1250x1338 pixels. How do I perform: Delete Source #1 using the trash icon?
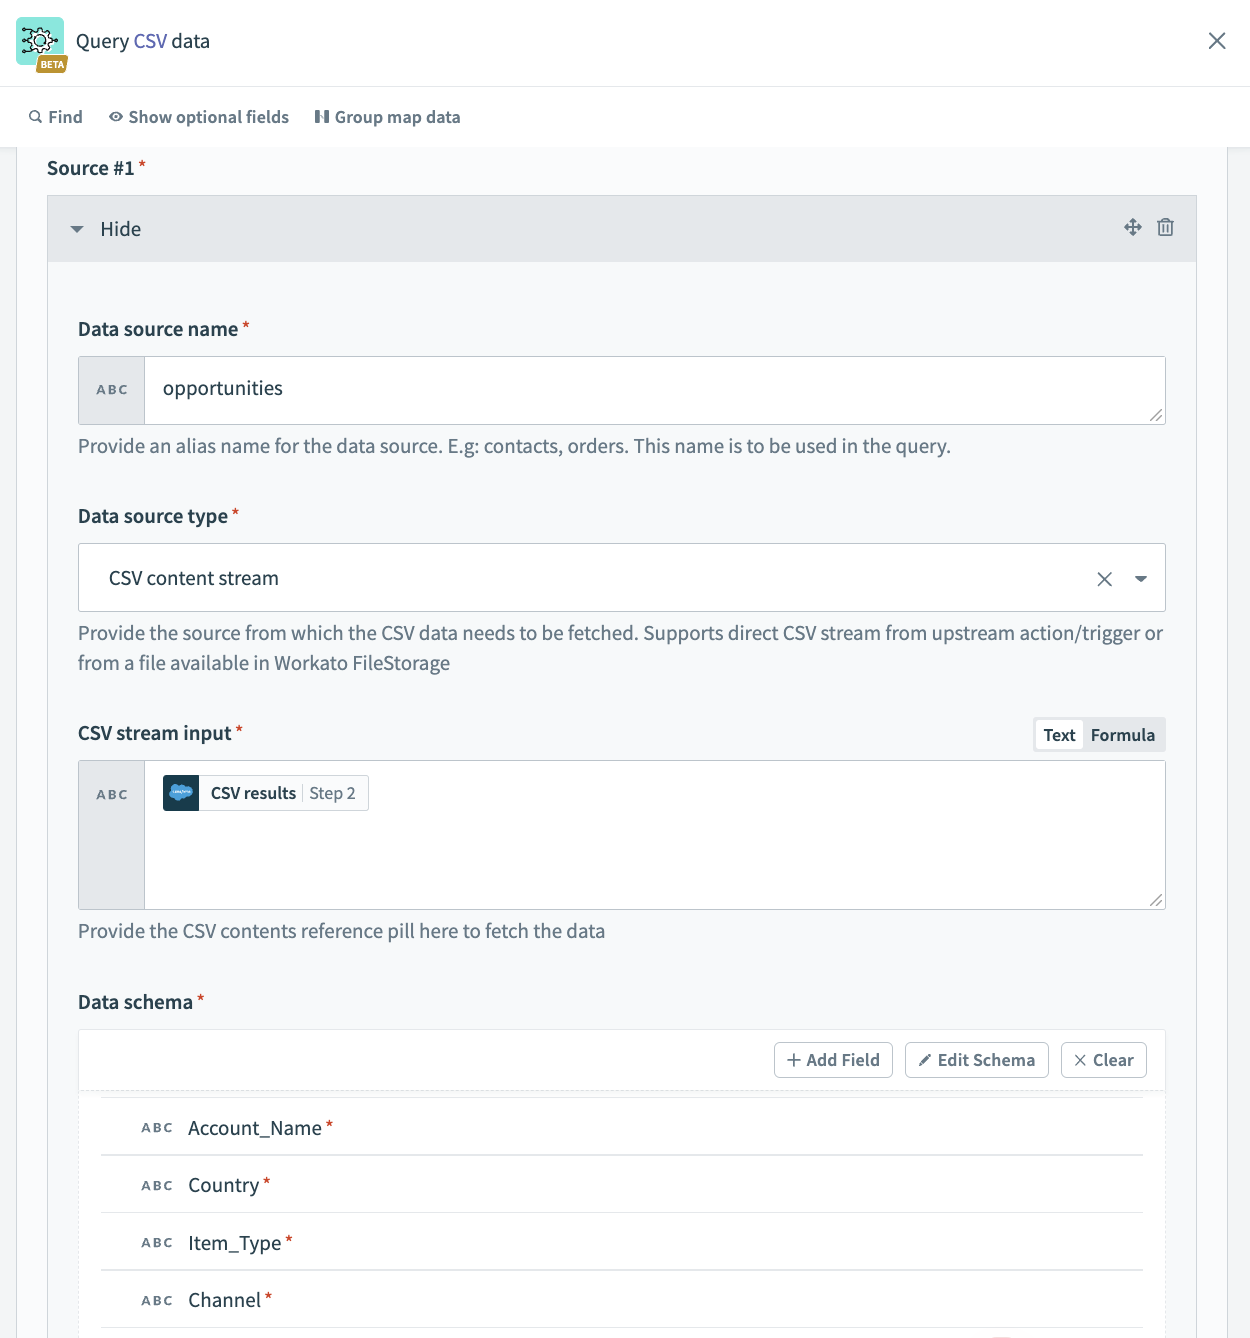1165,227
